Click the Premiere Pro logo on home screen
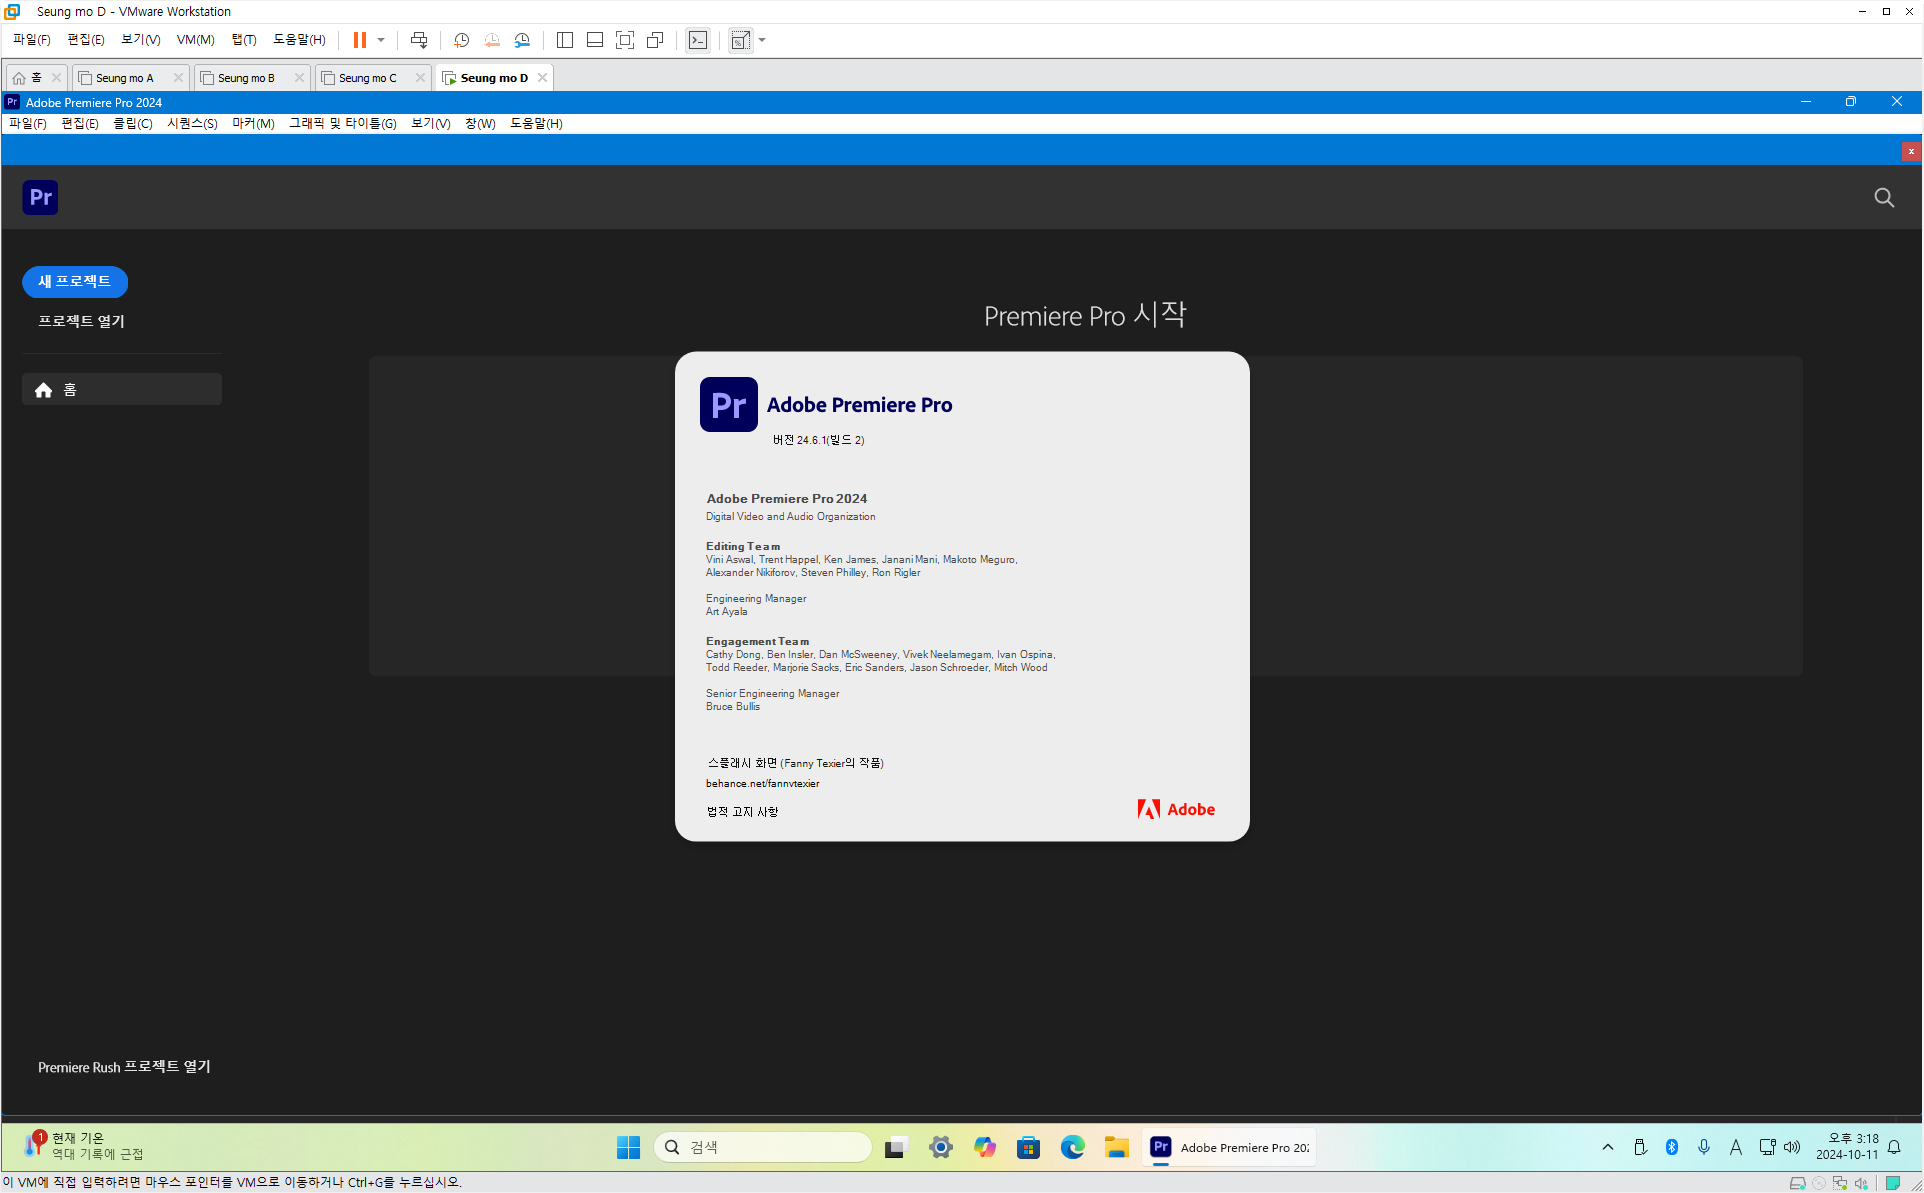Image resolution: width=1924 pixels, height=1193 pixels. 40,197
